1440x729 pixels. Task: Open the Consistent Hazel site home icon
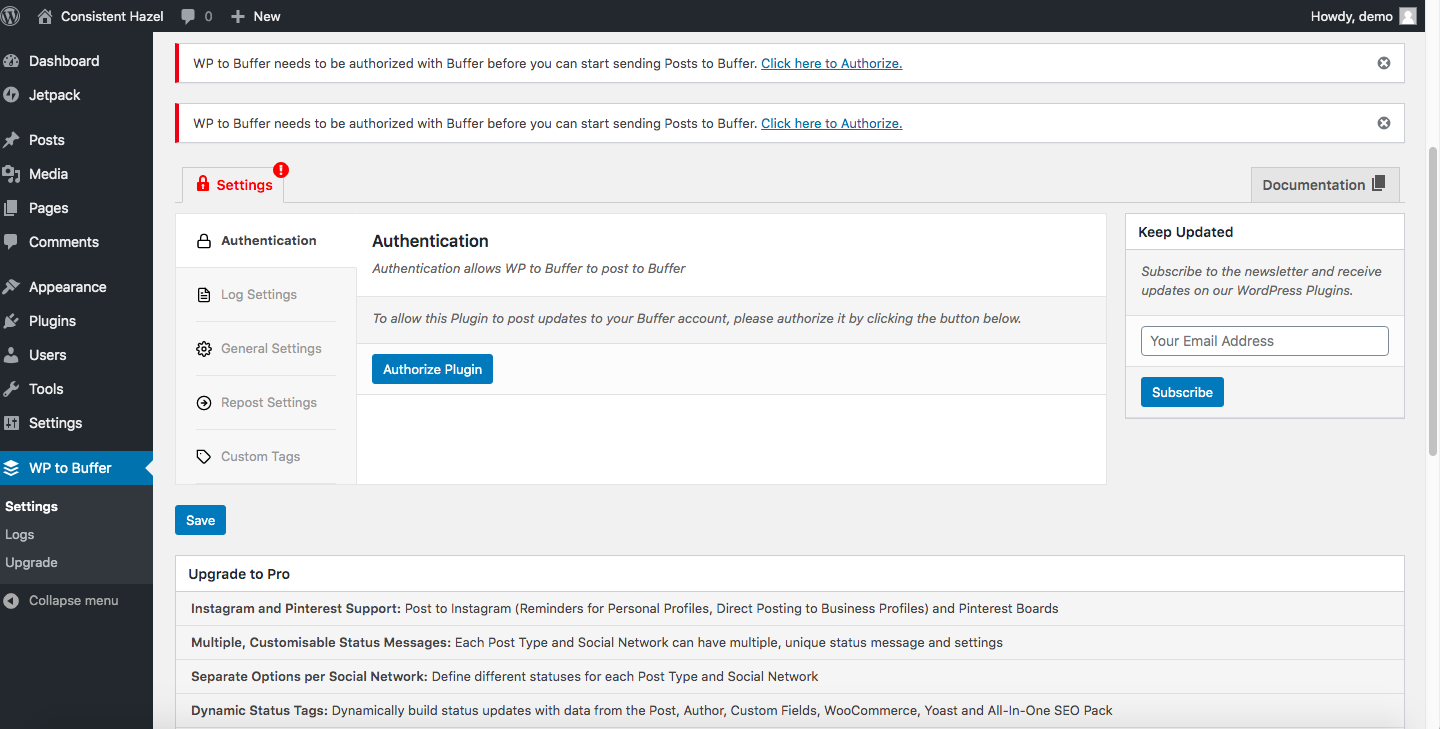pyautogui.click(x=45, y=16)
